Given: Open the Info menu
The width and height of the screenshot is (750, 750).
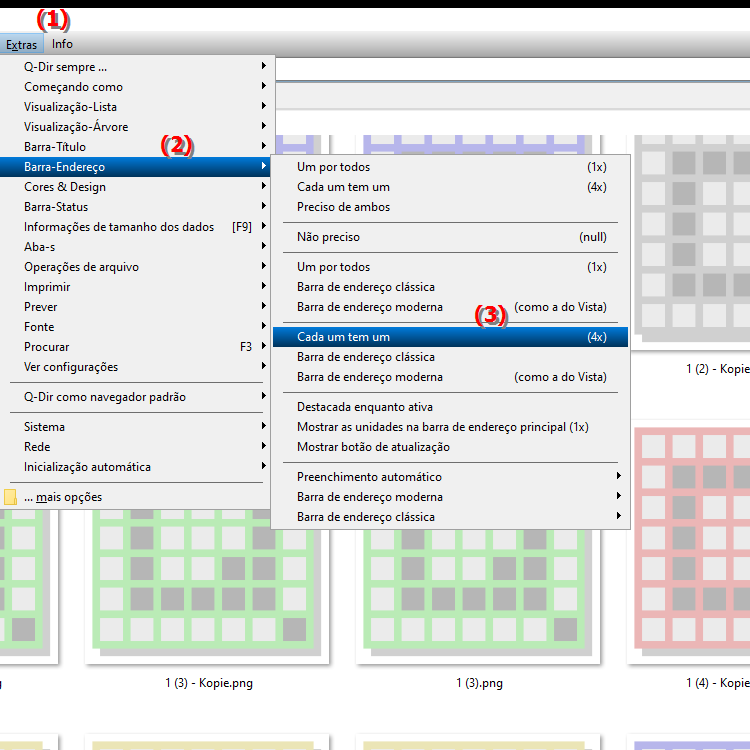Looking at the screenshot, I should click(62, 44).
